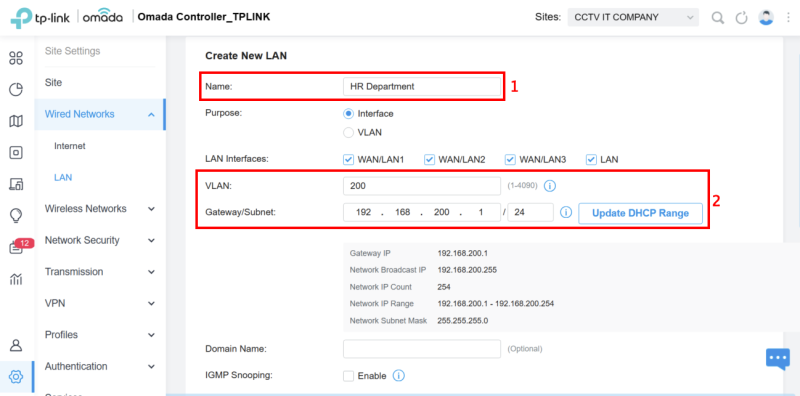Expand the Wireless Networks section
Screen dimensions: 800x396
pyautogui.click(x=99, y=209)
